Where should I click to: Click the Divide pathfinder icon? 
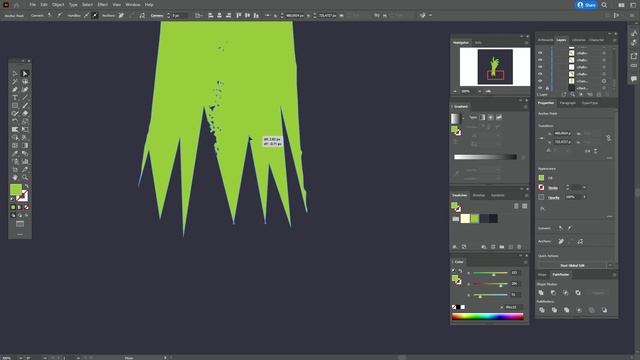tap(542, 310)
